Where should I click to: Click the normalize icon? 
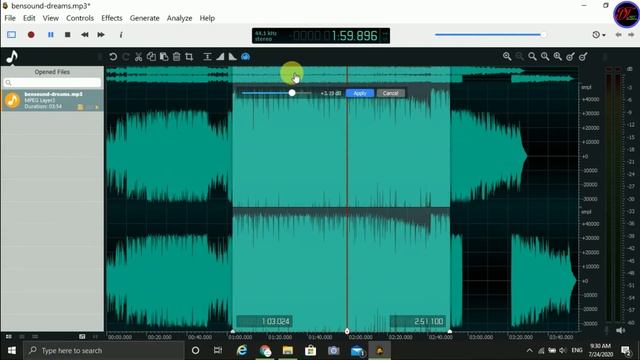(x=207, y=57)
